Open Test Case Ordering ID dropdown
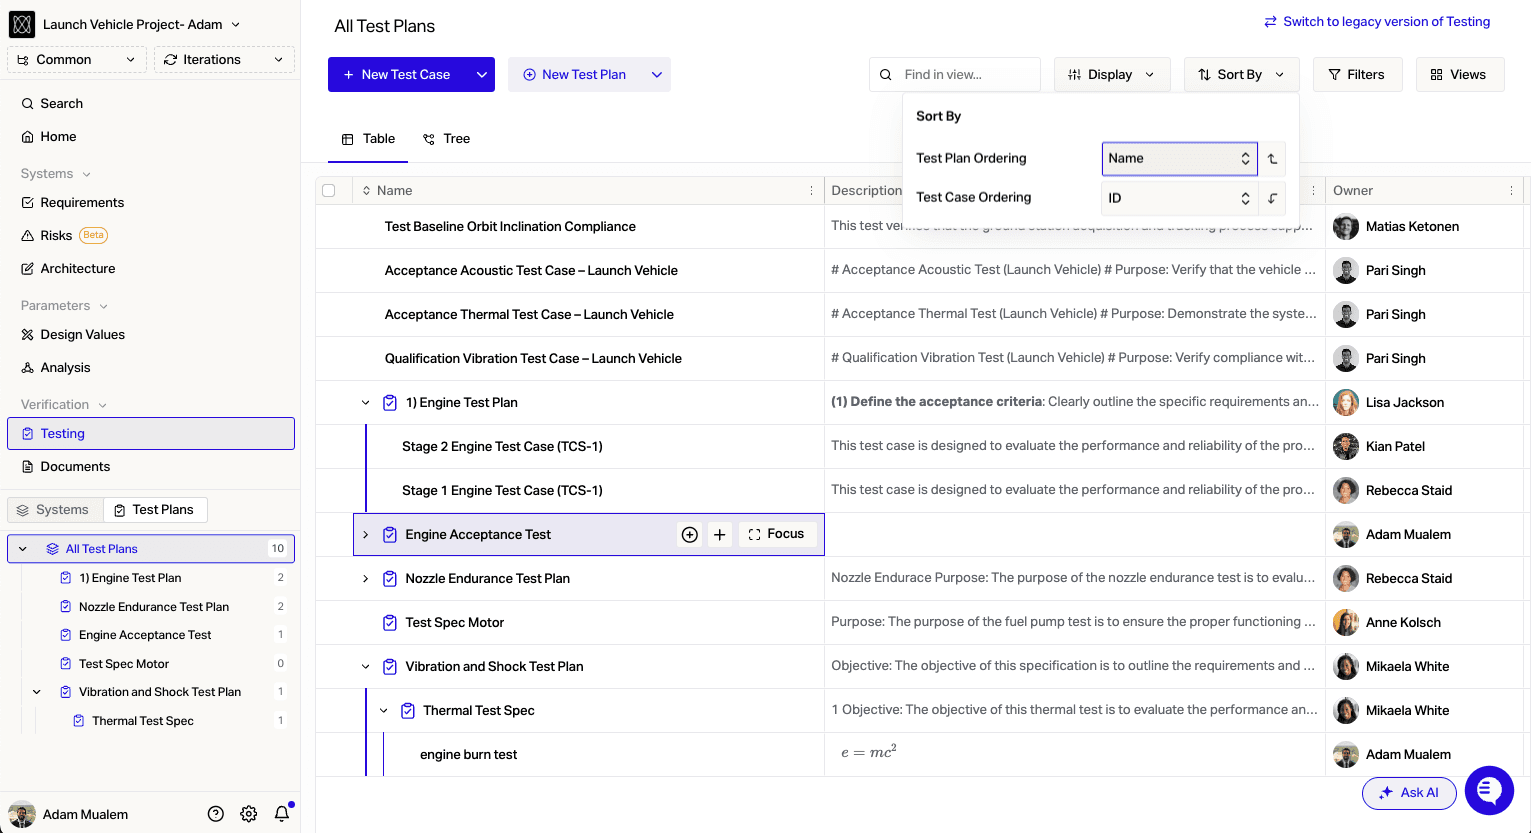 1179,198
